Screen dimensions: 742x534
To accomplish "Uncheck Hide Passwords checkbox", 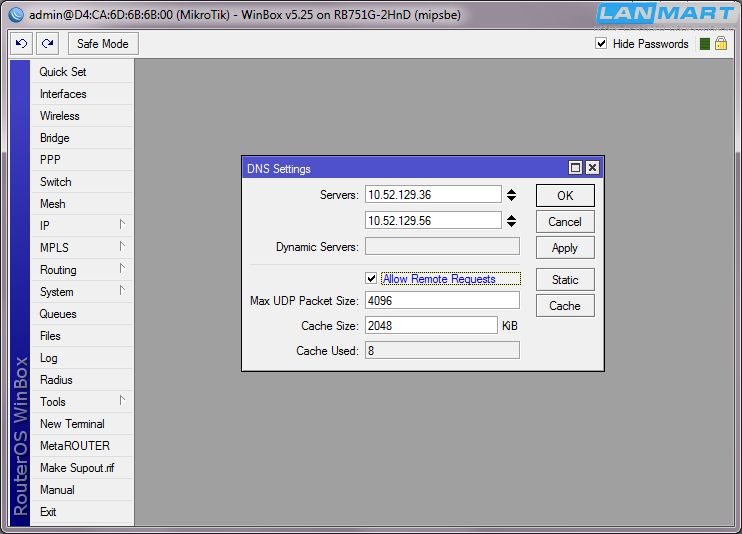I will click(601, 44).
